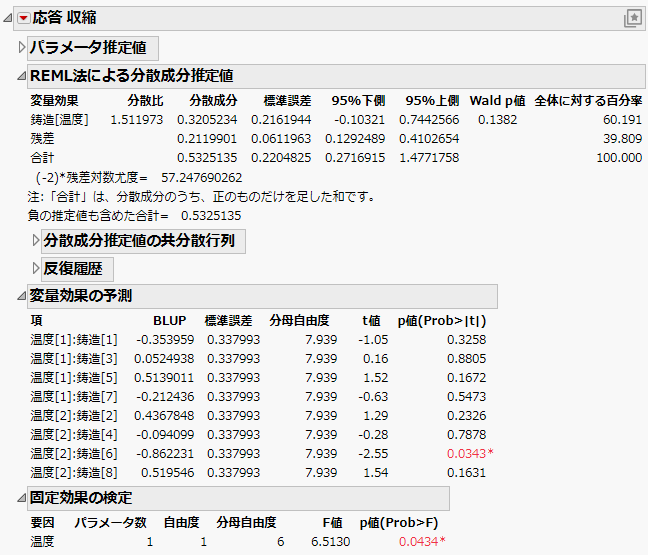The image size is (648, 555).
Task: Select the 鋳造[温度] row label
Action: pyautogui.click(x=60, y=120)
